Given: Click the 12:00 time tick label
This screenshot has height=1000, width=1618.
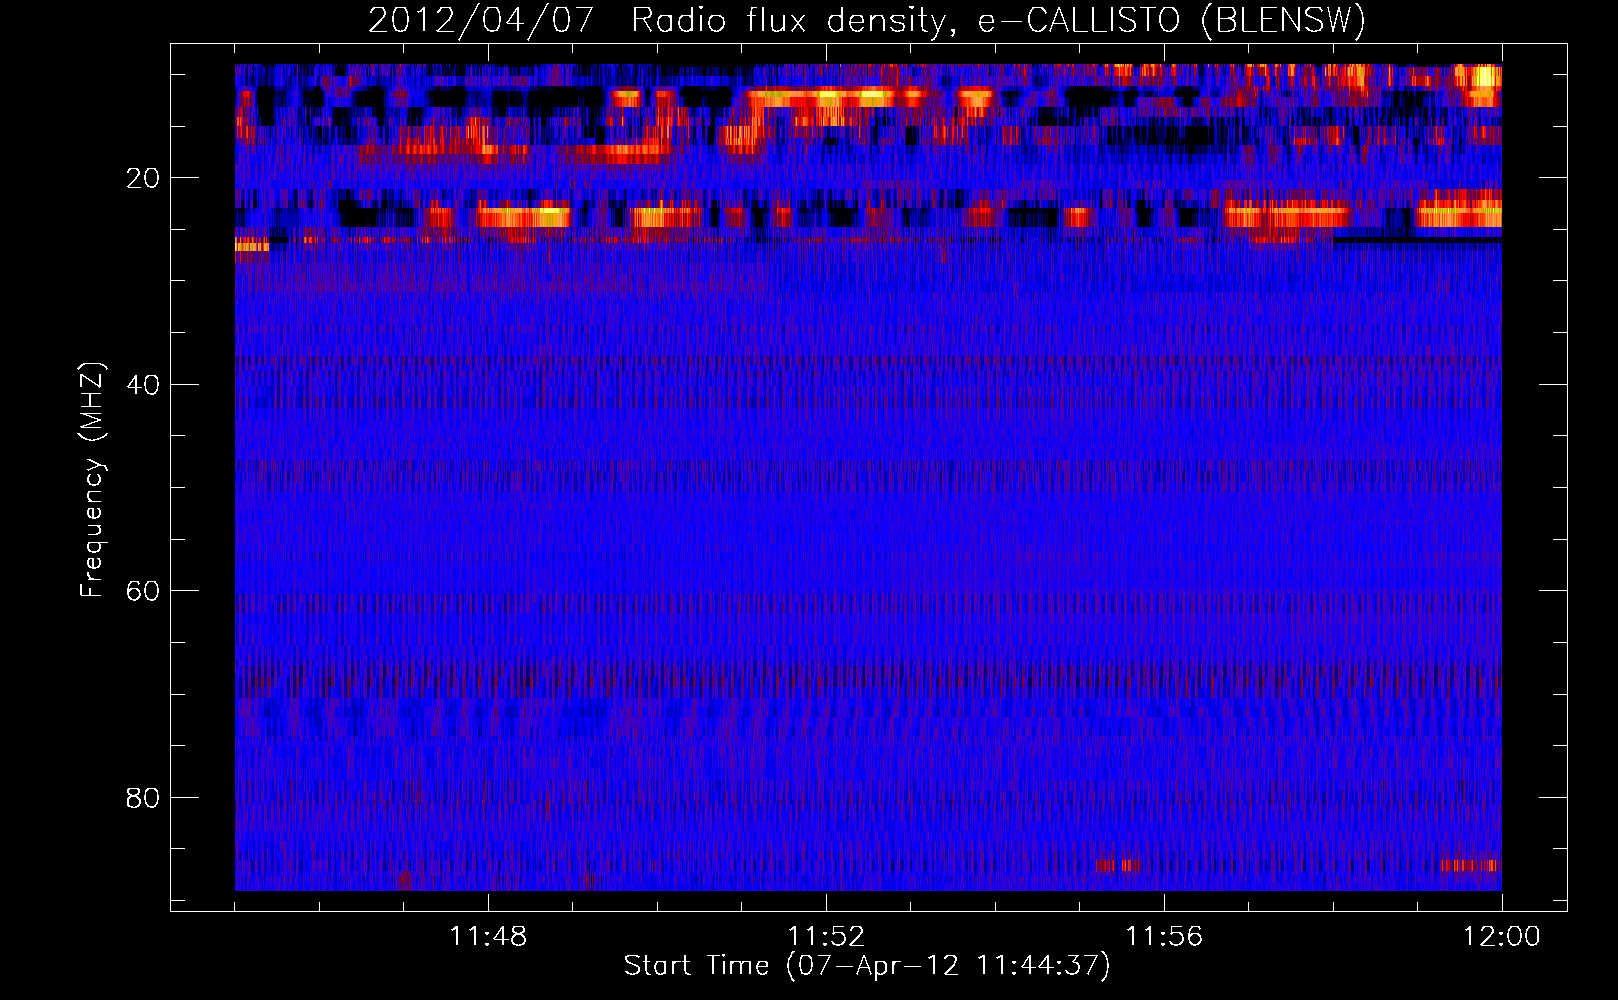Looking at the screenshot, I should point(1502,936).
